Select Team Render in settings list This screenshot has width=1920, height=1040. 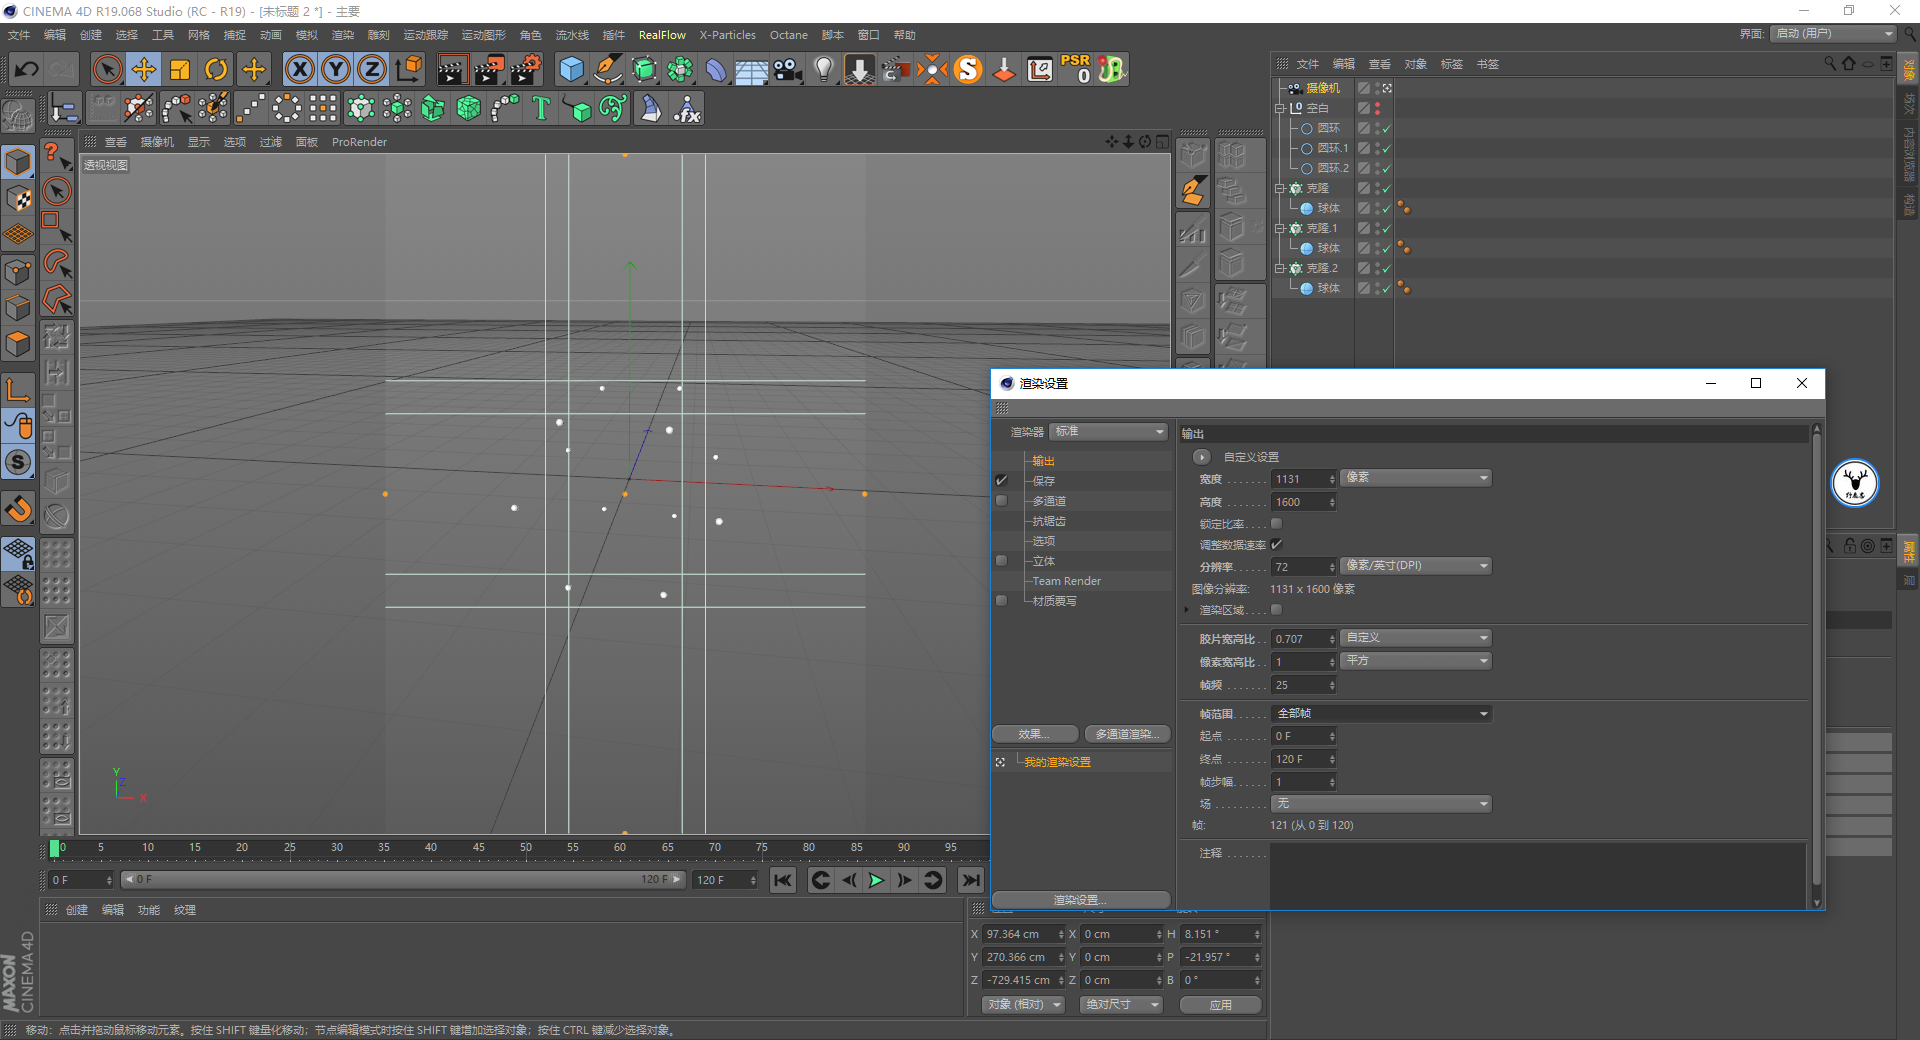coord(1066,581)
